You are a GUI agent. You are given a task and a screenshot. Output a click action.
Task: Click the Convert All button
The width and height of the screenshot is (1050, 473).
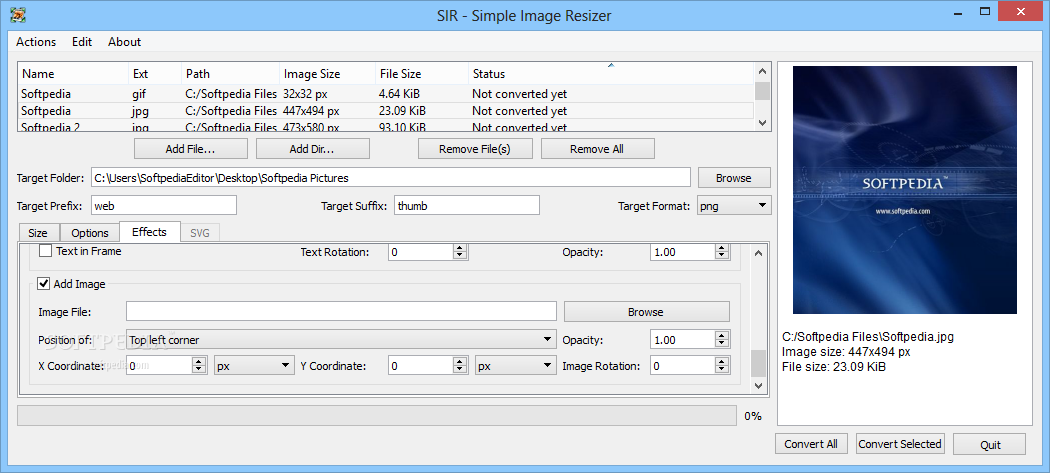pyautogui.click(x=811, y=444)
